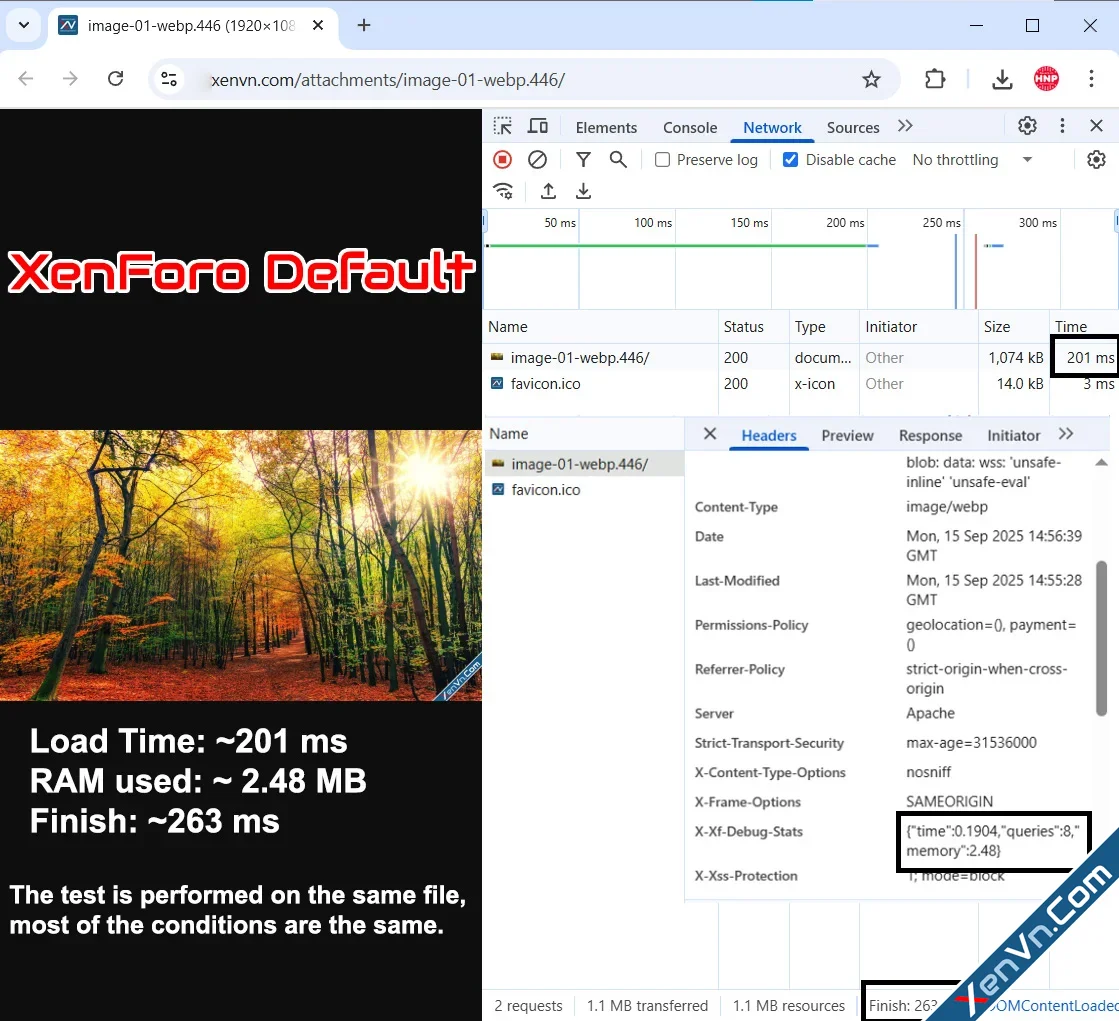Open the Chrome three-dot menu
Image resolution: width=1119 pixels, height=1021 pixels.
[x=1091, y=78]
